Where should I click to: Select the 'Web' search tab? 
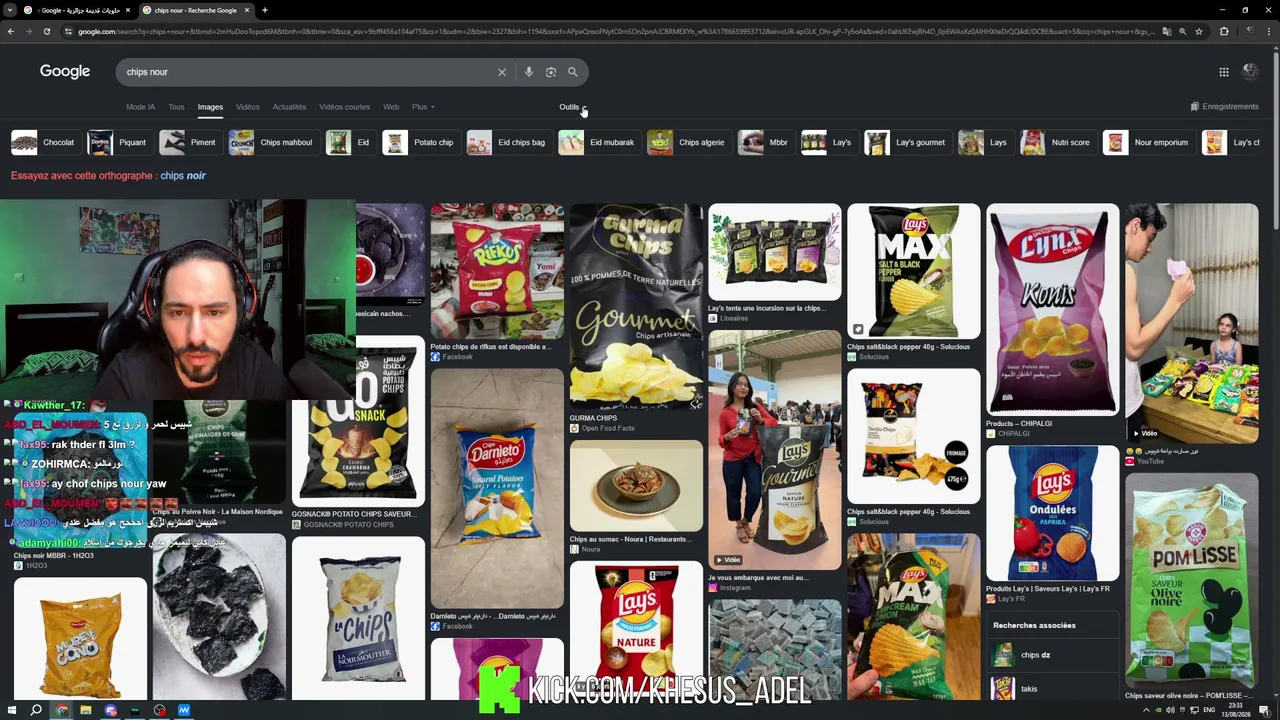(x=391, y=107)
